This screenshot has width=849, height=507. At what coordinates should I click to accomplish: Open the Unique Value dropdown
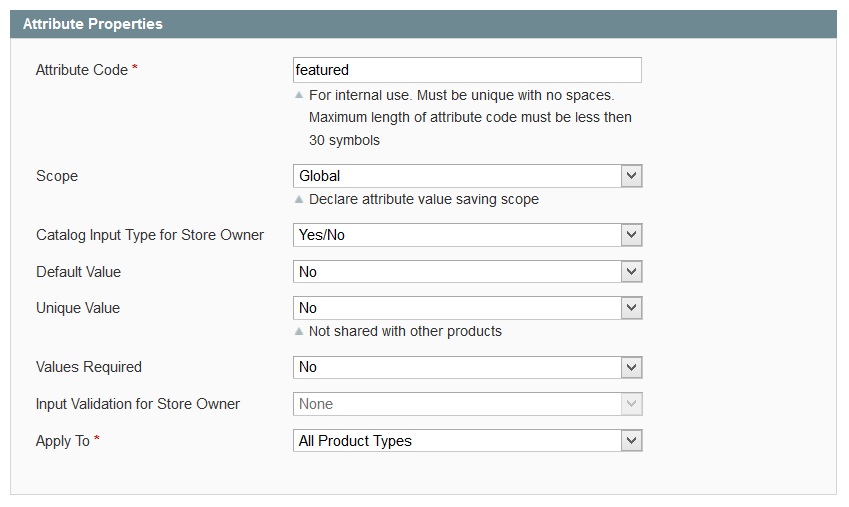point(467,308)
